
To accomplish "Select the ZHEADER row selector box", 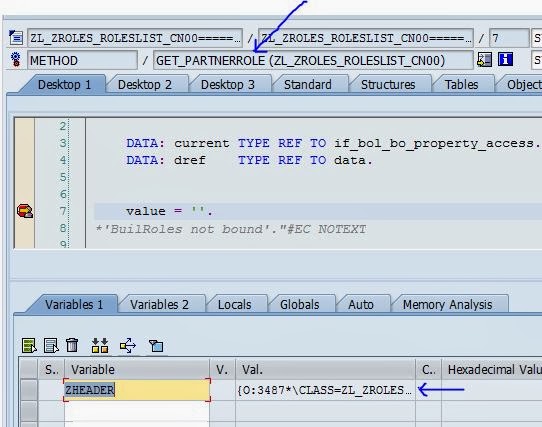I will (28, 390).
